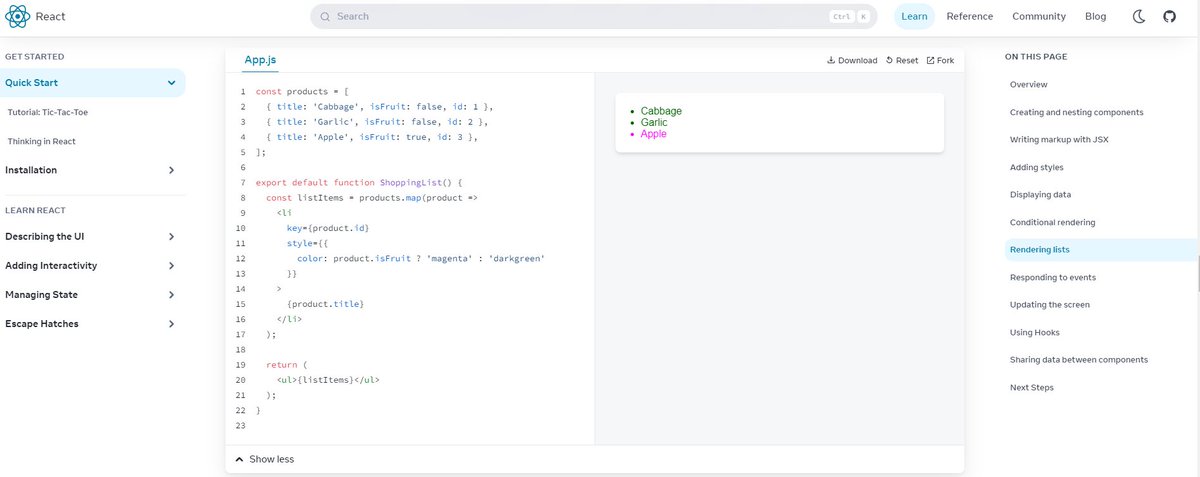Viewport: 1200px width, 477px height.
Task: Jump to Sharing data between components
Action: click(1079, 360)
